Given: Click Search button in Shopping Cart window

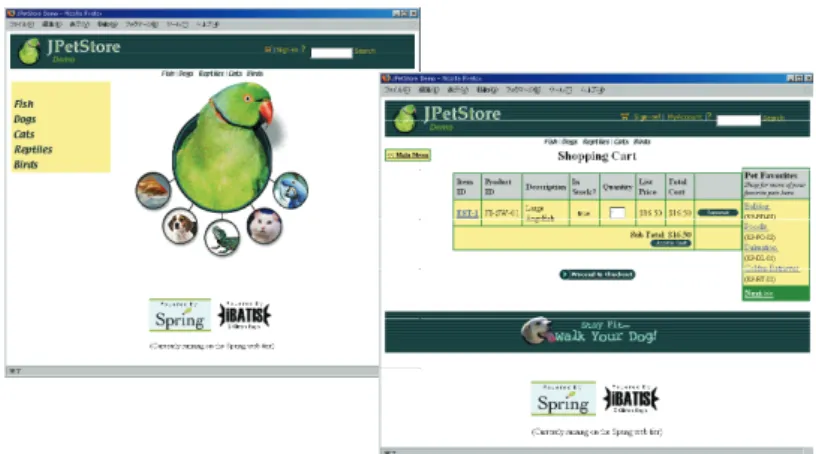Looking at the screenshot, I should tap(774, 118).
